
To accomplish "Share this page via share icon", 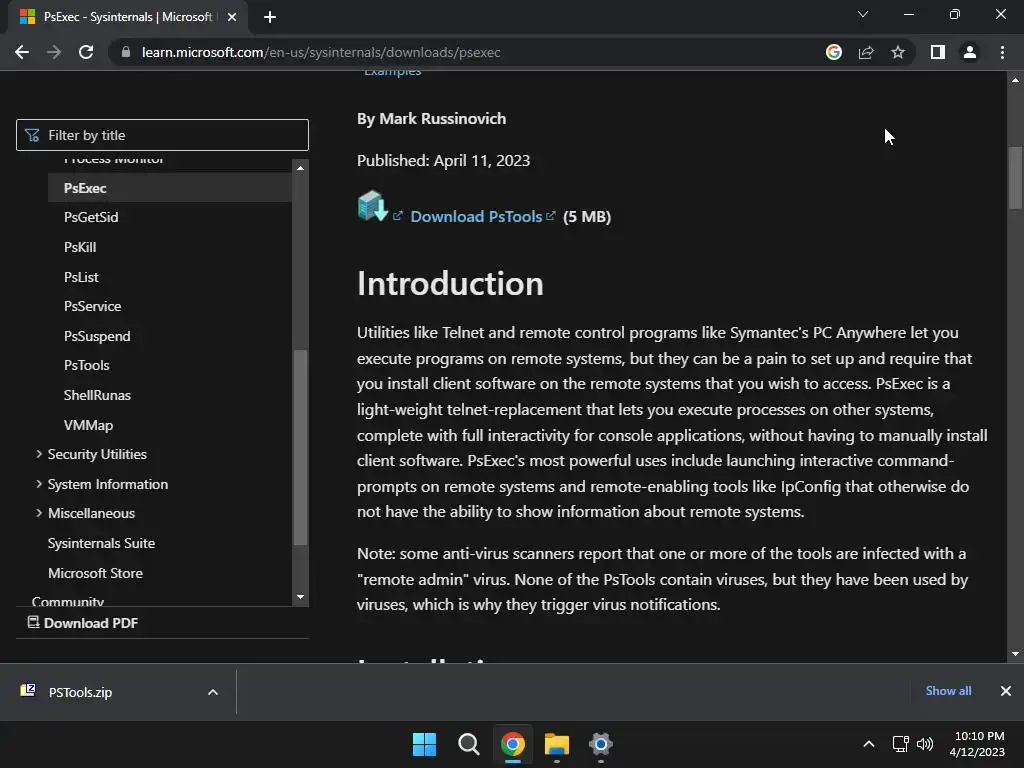I will (x=866, y=52).
